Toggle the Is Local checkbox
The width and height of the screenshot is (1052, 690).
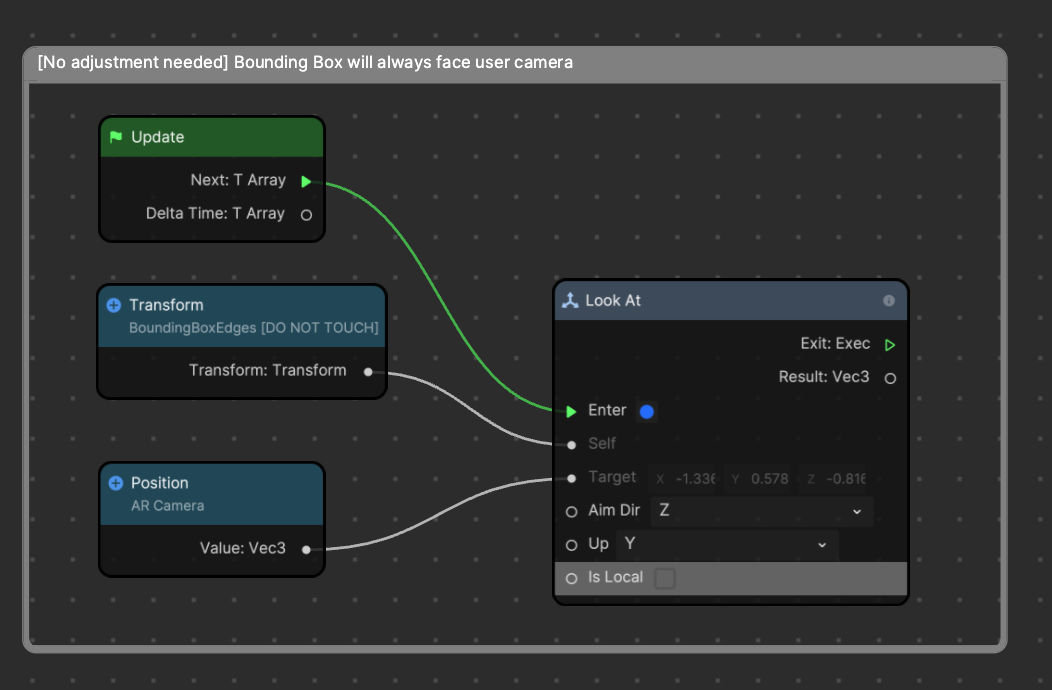pos(665,578)
